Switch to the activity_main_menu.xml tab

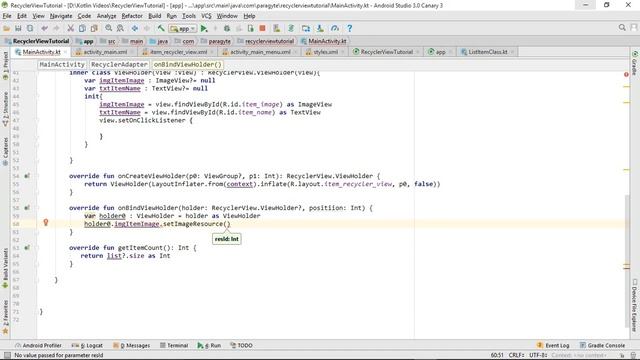pyautogui.click(x=259, y=52)
